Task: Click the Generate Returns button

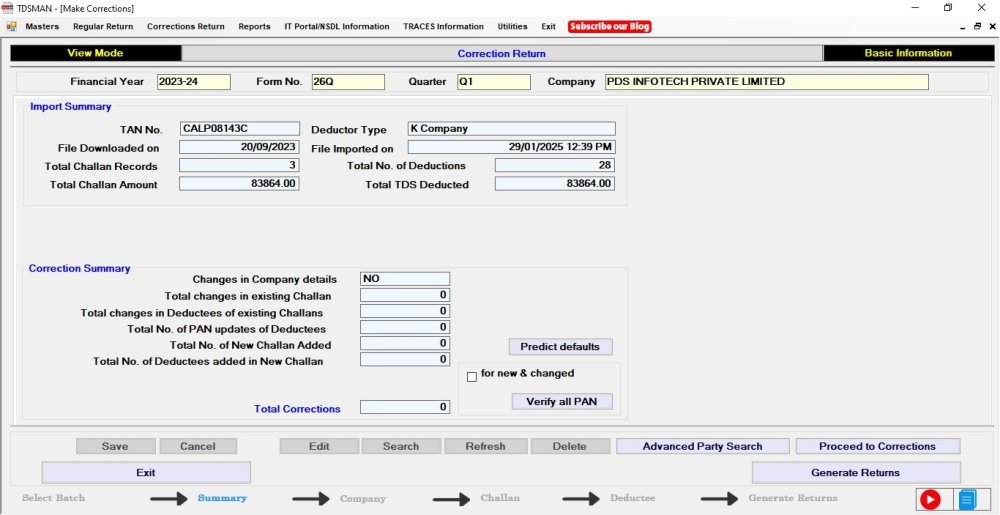Action: point(855,473)
